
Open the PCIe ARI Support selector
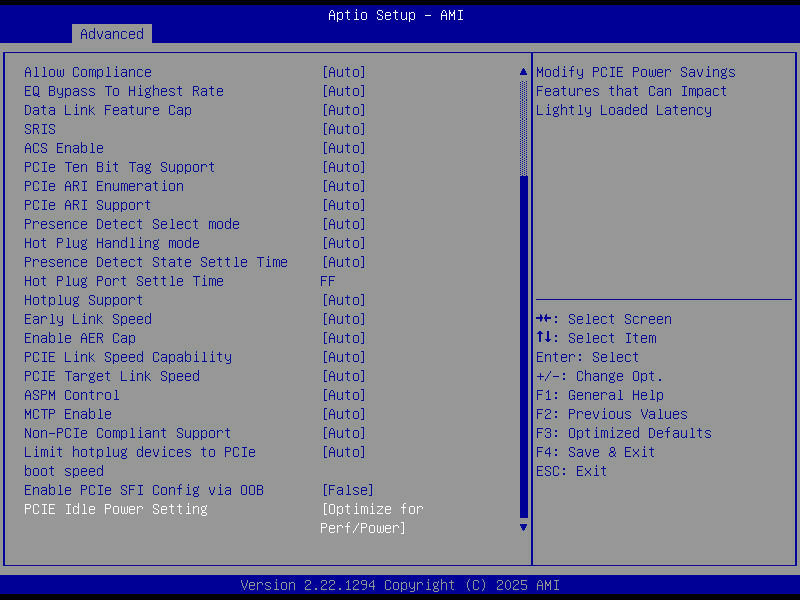[344, 204]
